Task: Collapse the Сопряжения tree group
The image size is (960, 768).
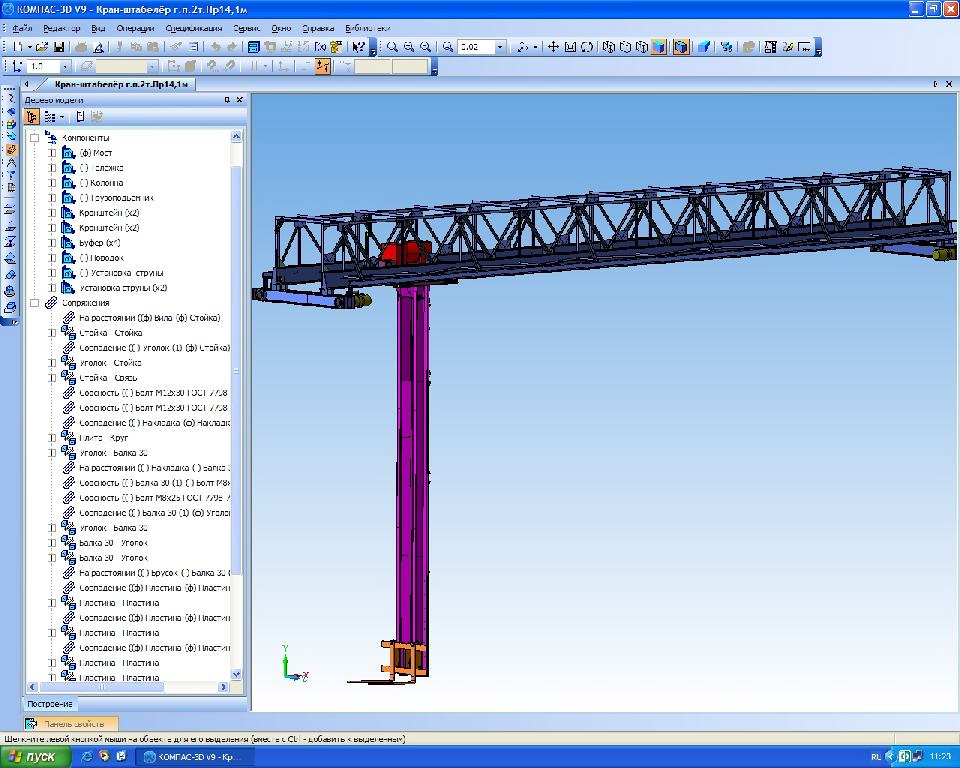Action: pyautogui.click(x=34, y=303)
